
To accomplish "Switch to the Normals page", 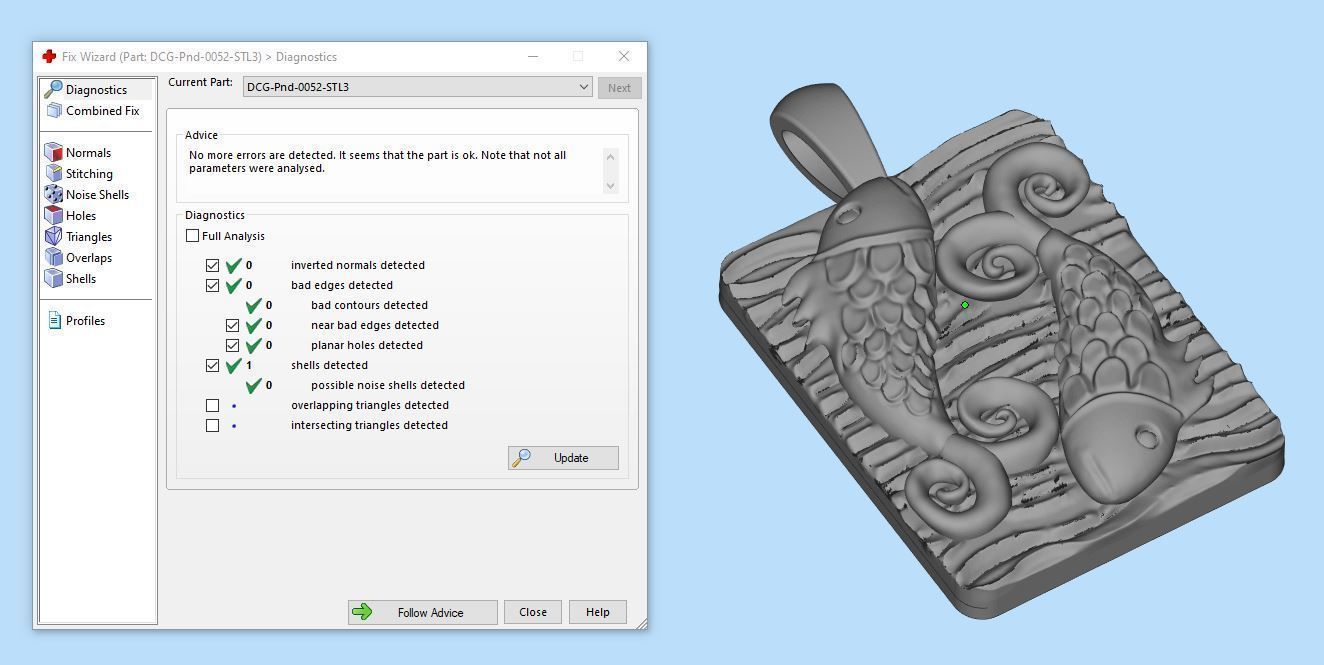I will pos(88,153).
